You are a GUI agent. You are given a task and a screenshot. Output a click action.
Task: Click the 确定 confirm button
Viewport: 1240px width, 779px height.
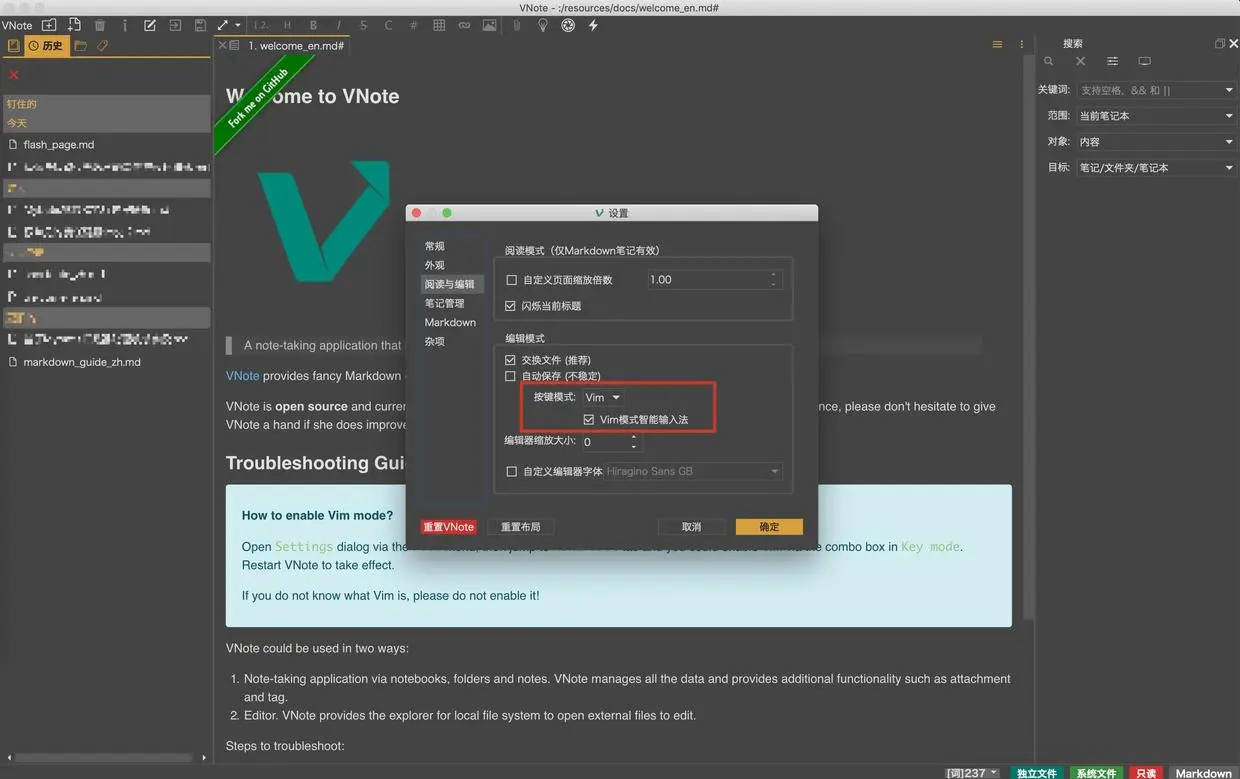(769, 527)
